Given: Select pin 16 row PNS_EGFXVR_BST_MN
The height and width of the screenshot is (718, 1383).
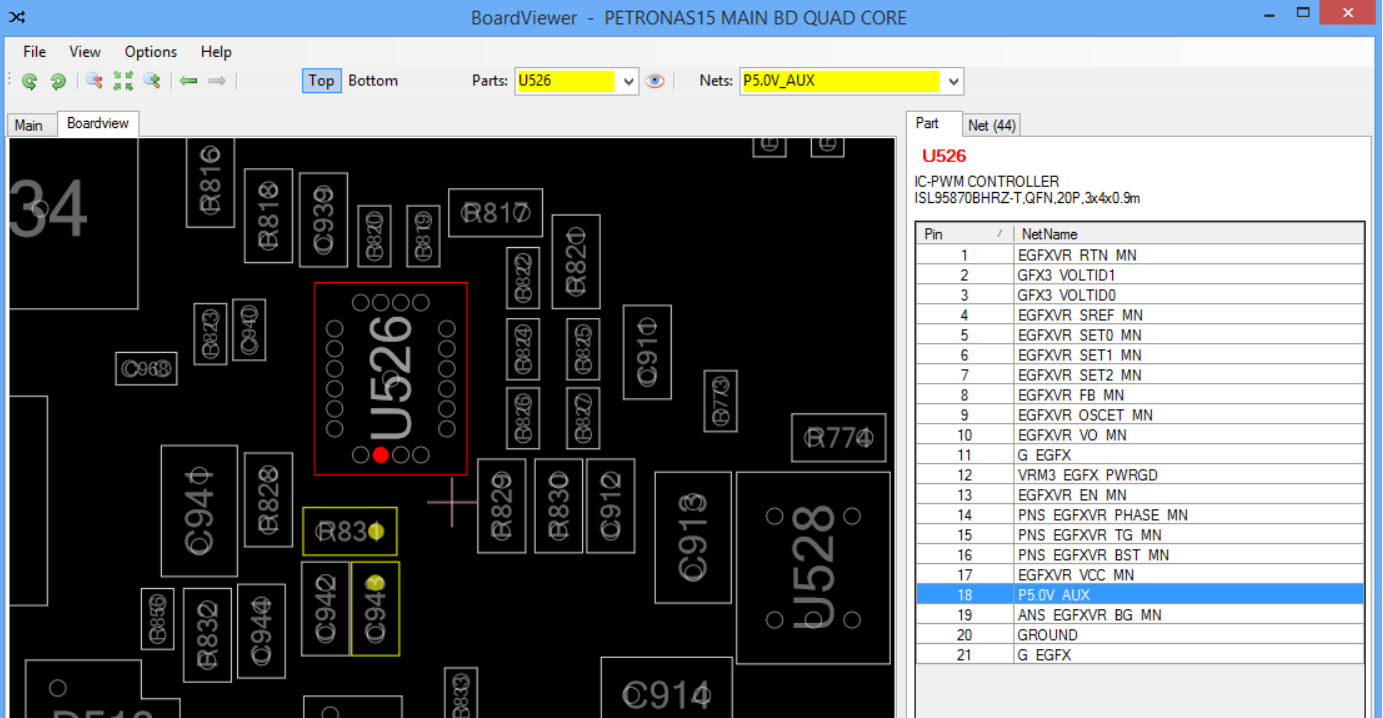Looking at the screenshot, I should [x=1140, y=555].
